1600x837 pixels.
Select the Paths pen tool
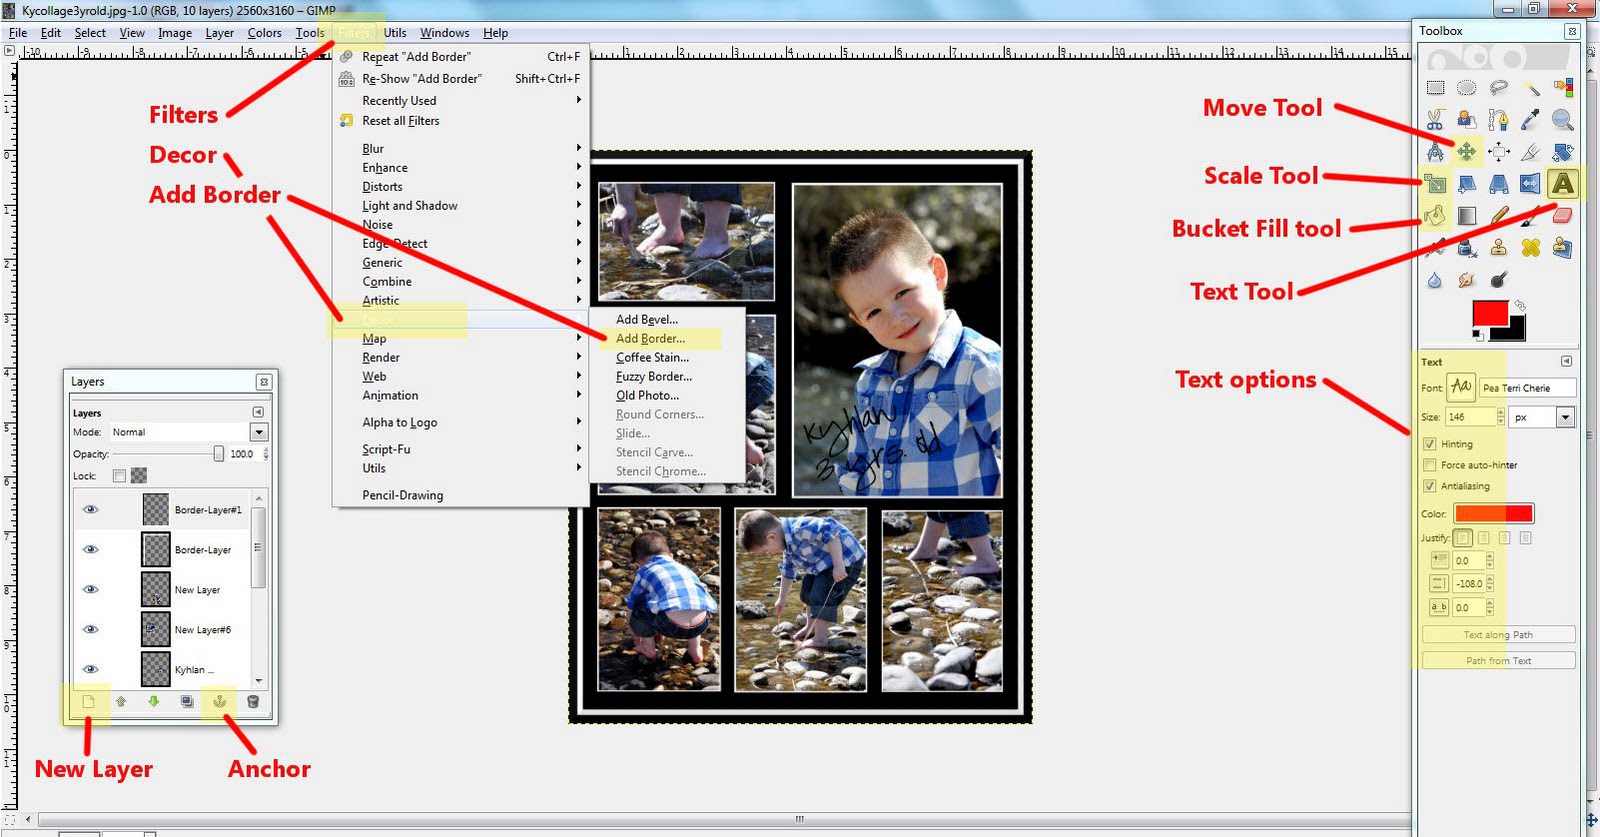click(x=1499, y=120)
